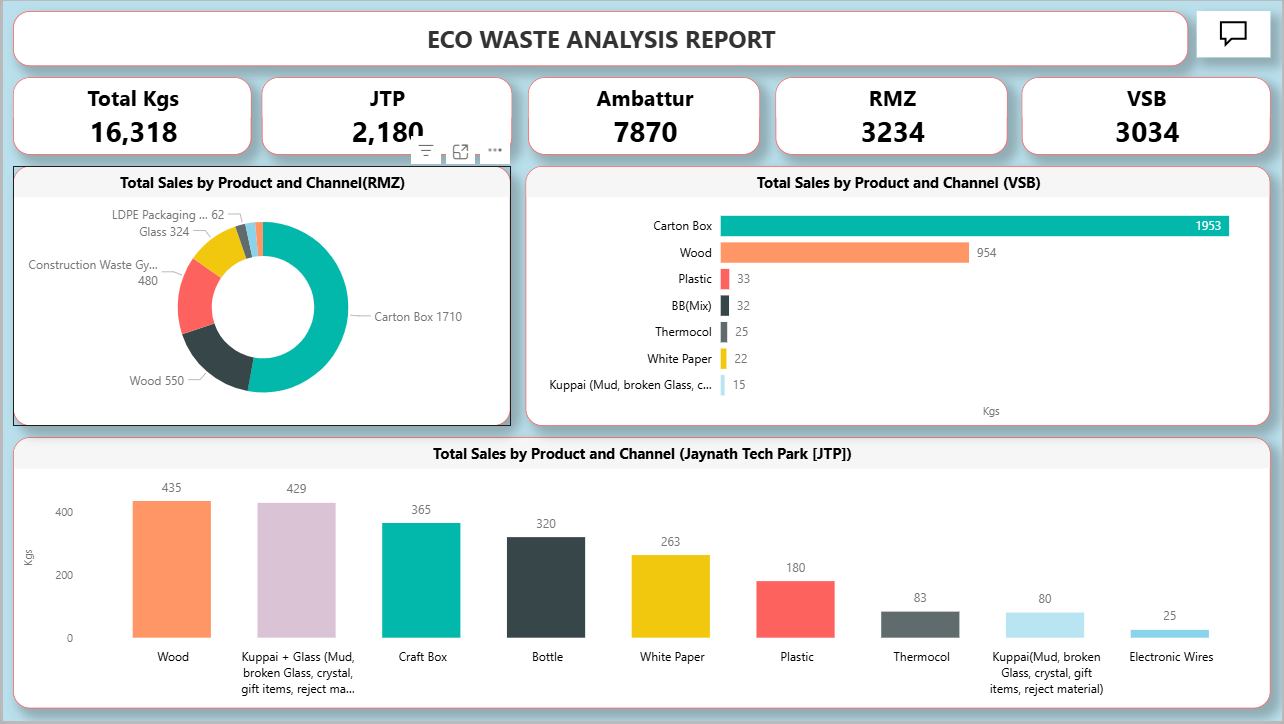Click the filter icon on RMZ donut visual
The height and width of the screenshot is (724, 1284).
[426, 151]
